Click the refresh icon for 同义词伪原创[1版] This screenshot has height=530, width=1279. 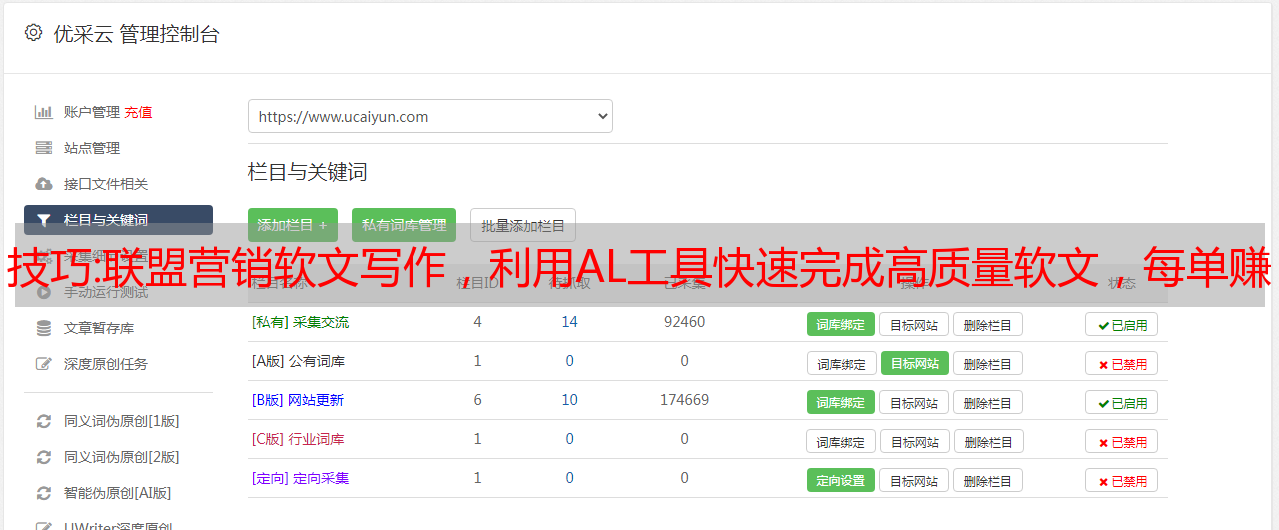pyautogui.click(x=44, y=421)
